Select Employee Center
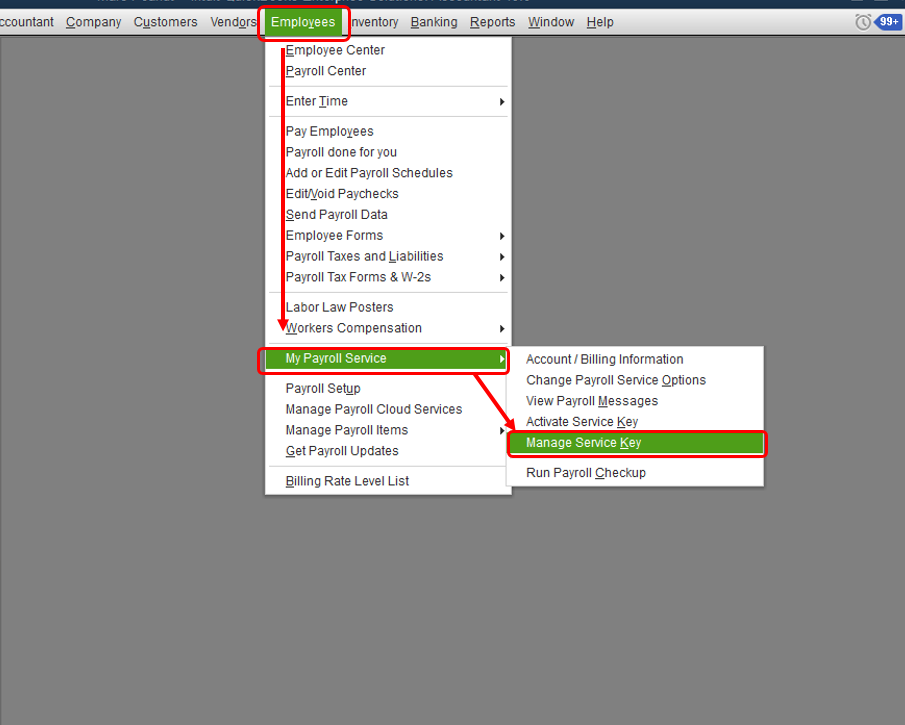The height and width of the screenshot is (725, 905). click(388, 50)
